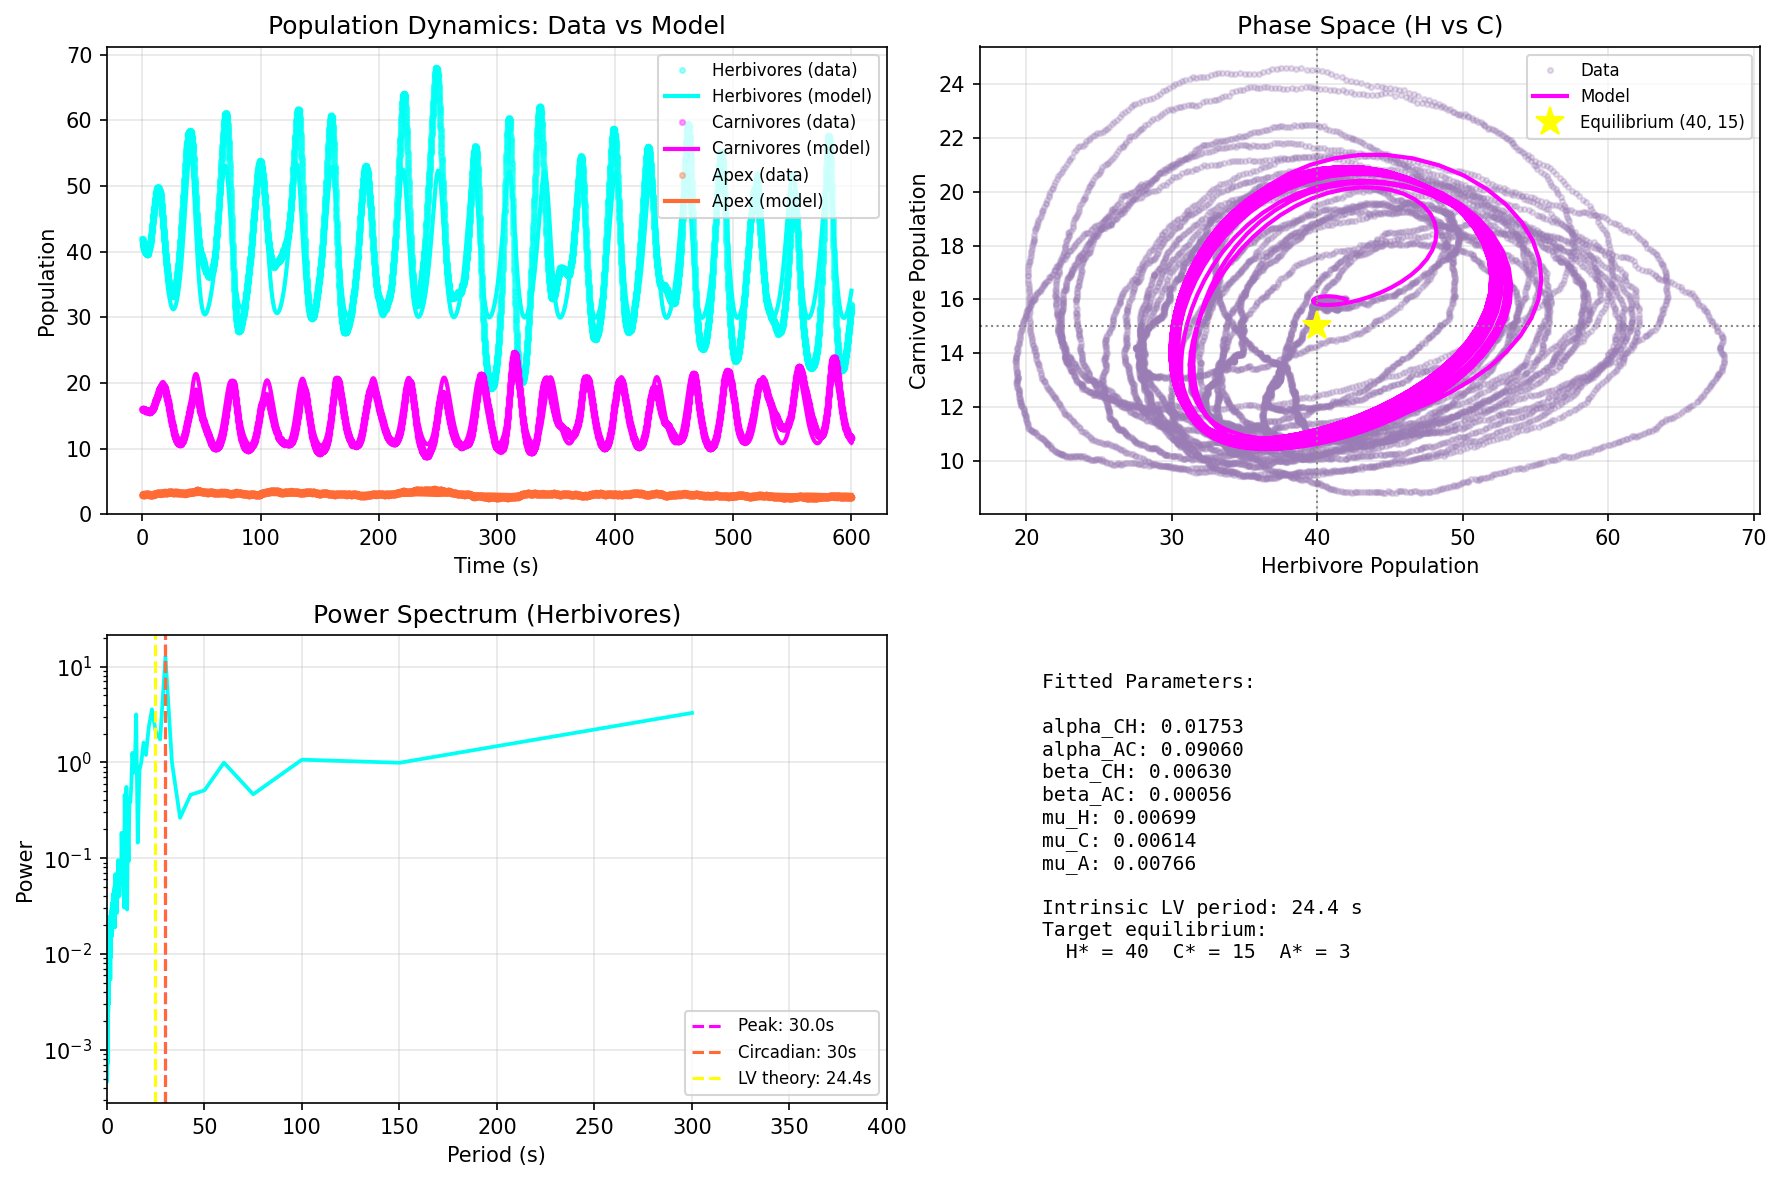Select the Power Spectrum (Herbivores) title

[498, 615]
